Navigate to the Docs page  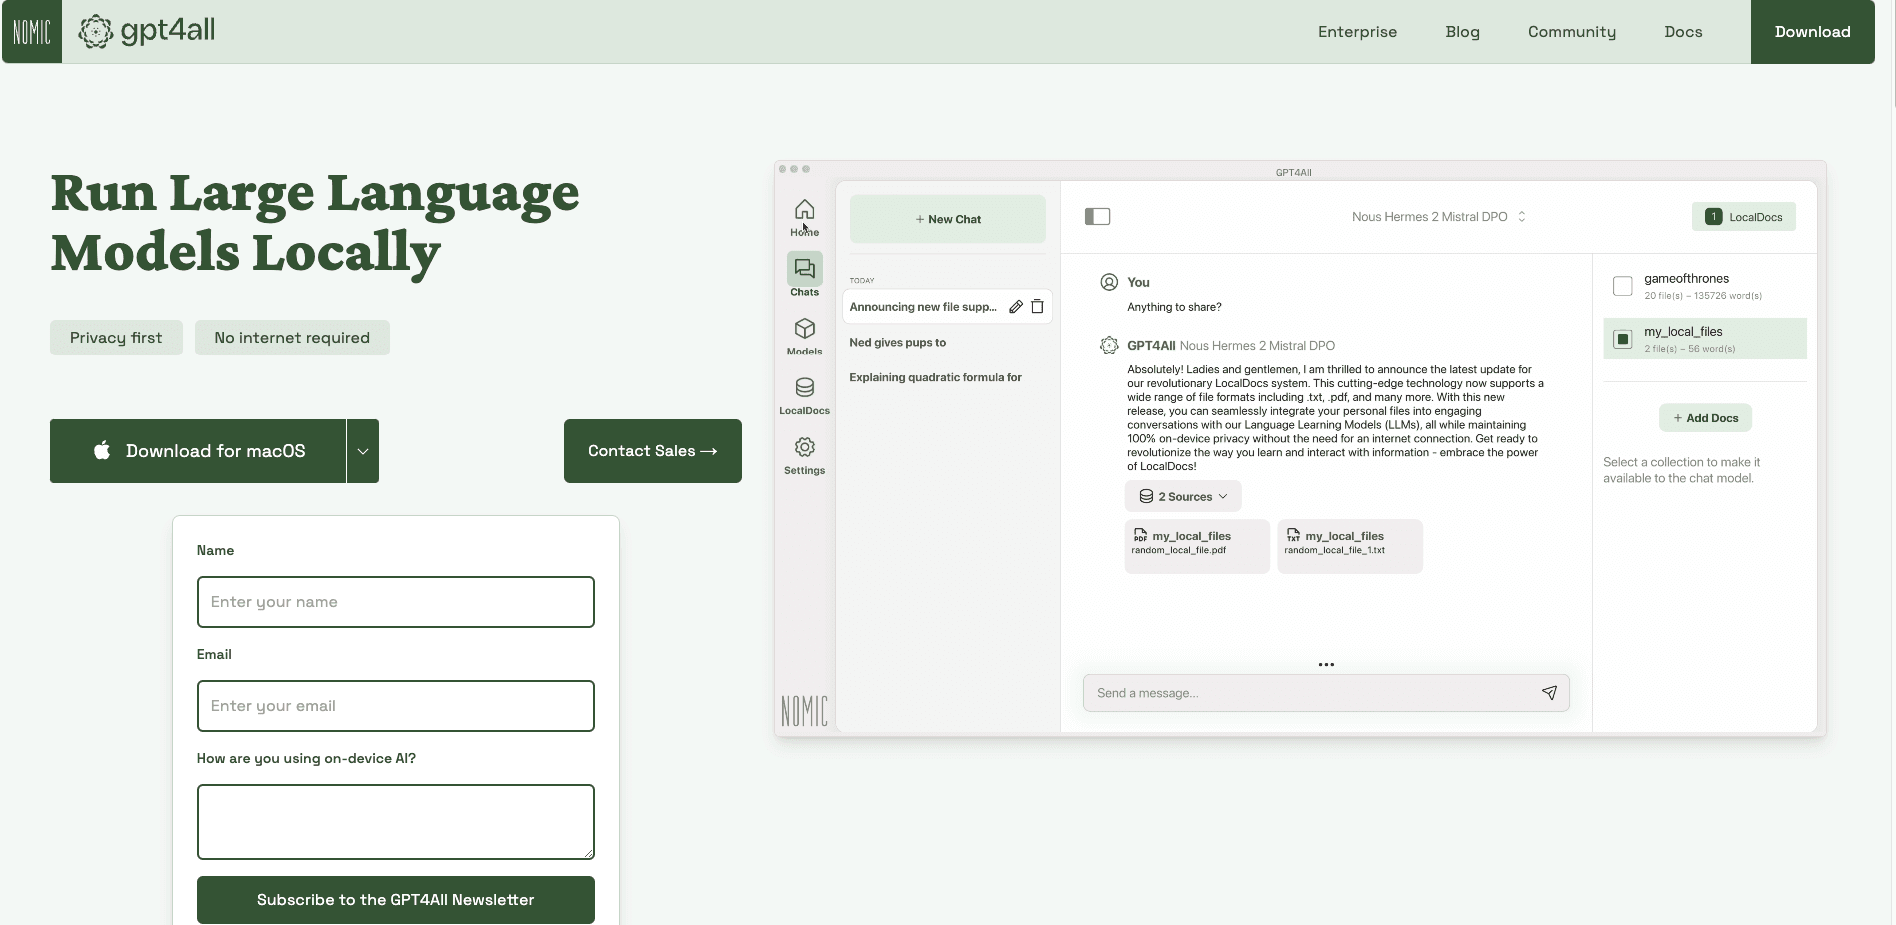point(1683,31)
